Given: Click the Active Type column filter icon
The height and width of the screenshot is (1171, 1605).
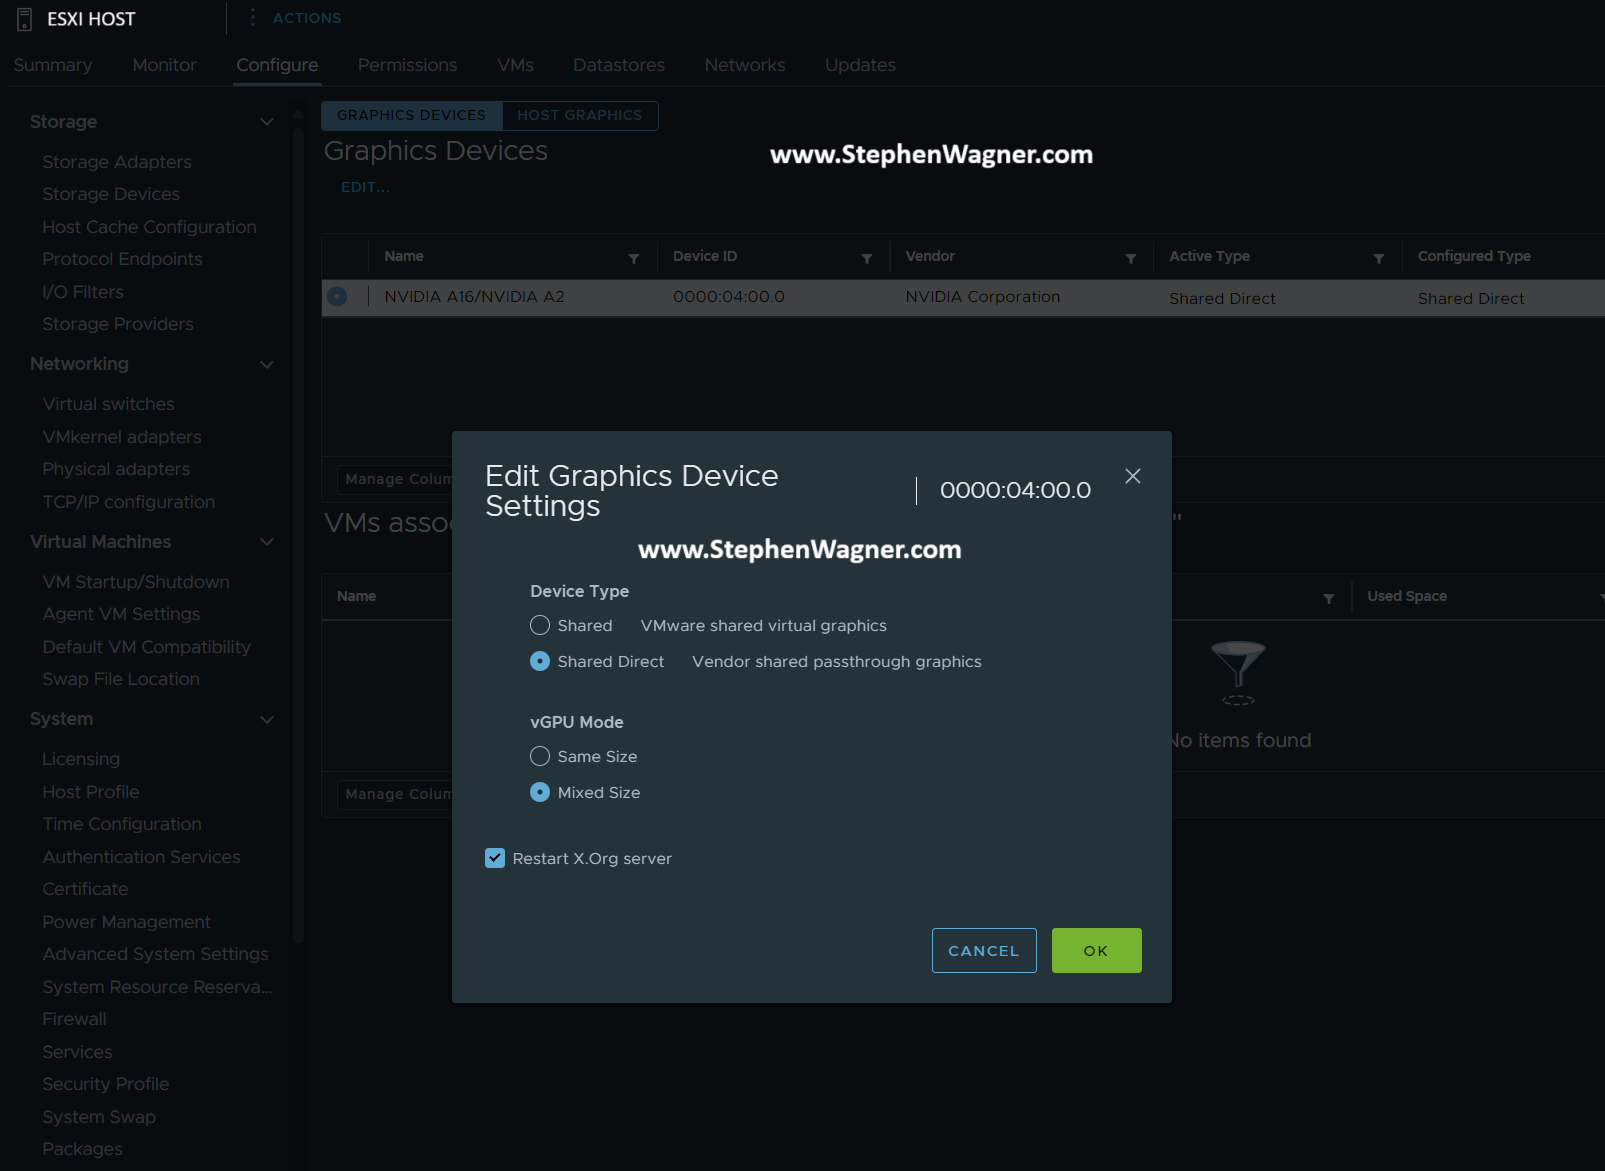Looking at the screenshot, I should pyautogui.click(x=1379, y=258).
